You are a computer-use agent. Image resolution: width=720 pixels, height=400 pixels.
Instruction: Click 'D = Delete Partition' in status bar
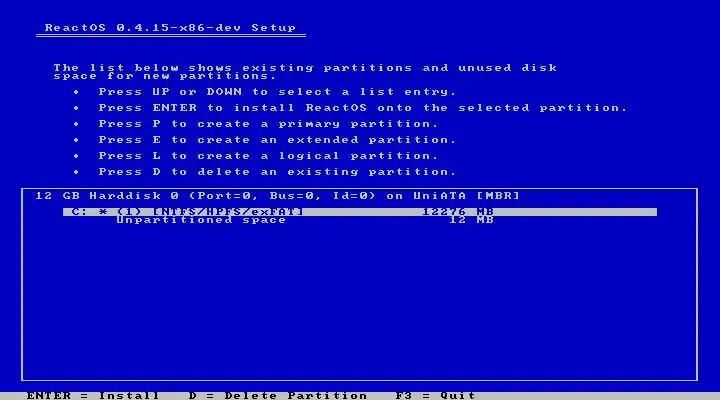coord(278,395)
